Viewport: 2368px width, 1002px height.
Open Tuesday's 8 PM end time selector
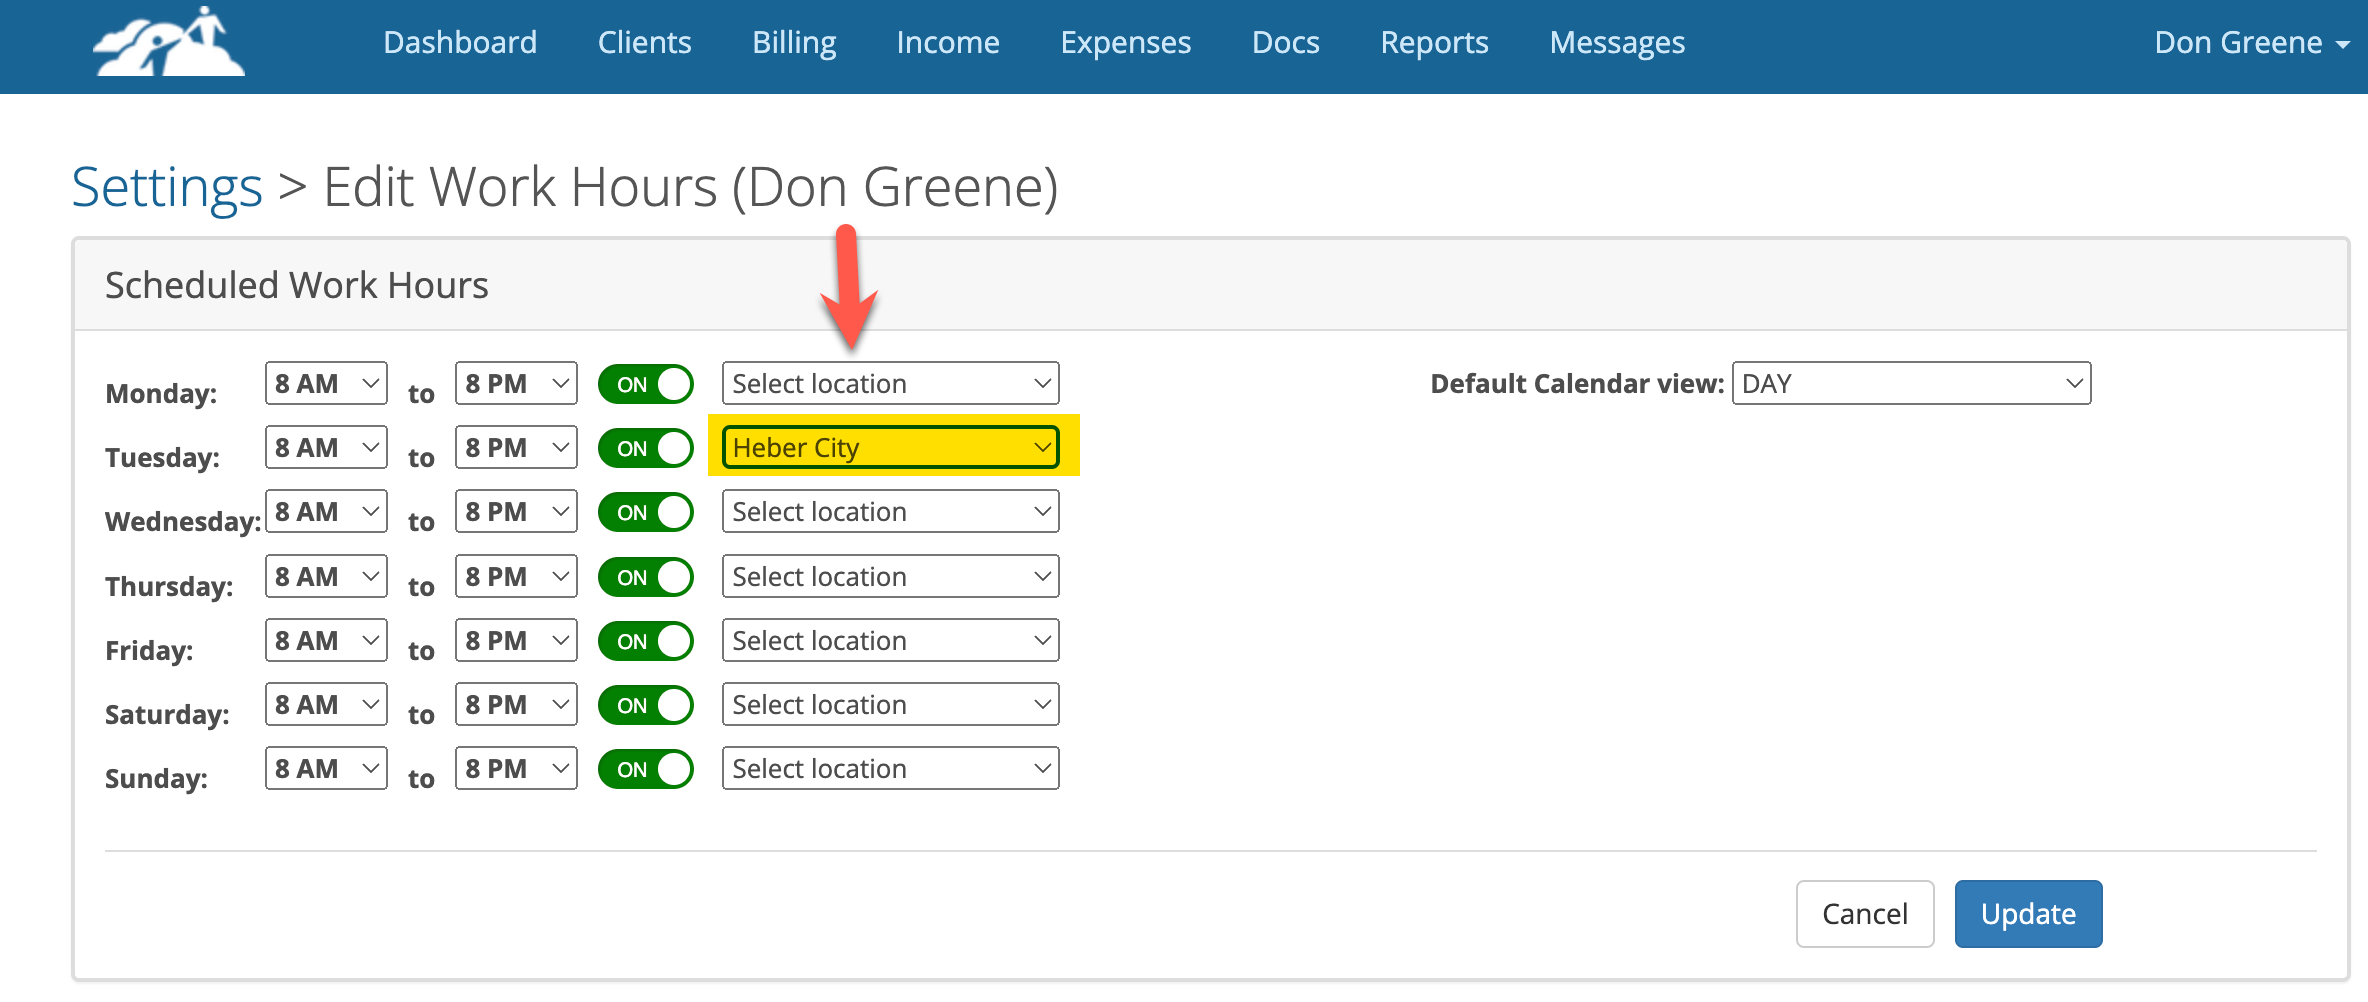[x=515, y=447]
